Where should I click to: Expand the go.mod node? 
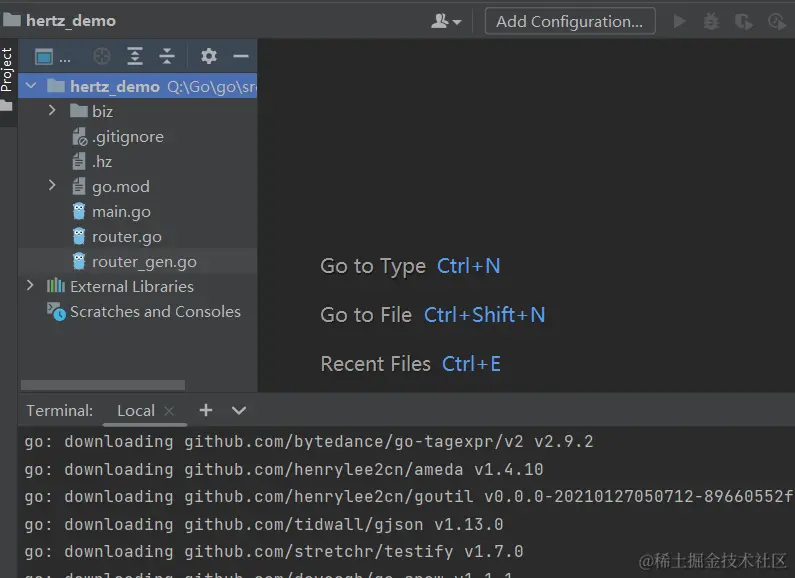pyautogui.click(x=52, y=185)
